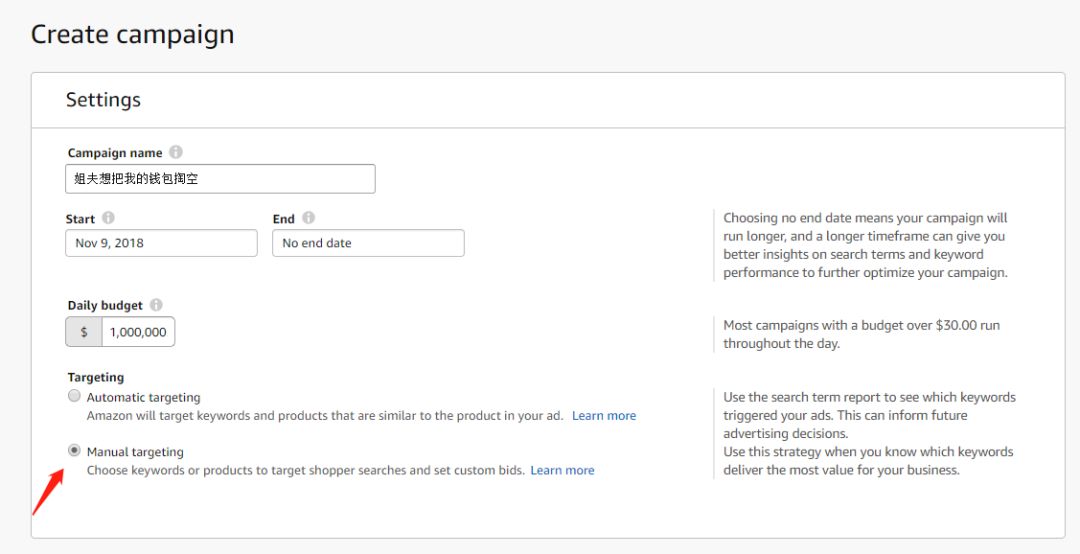Click the Targeting section label
The image size is (1080, 554).
[96, 378]
